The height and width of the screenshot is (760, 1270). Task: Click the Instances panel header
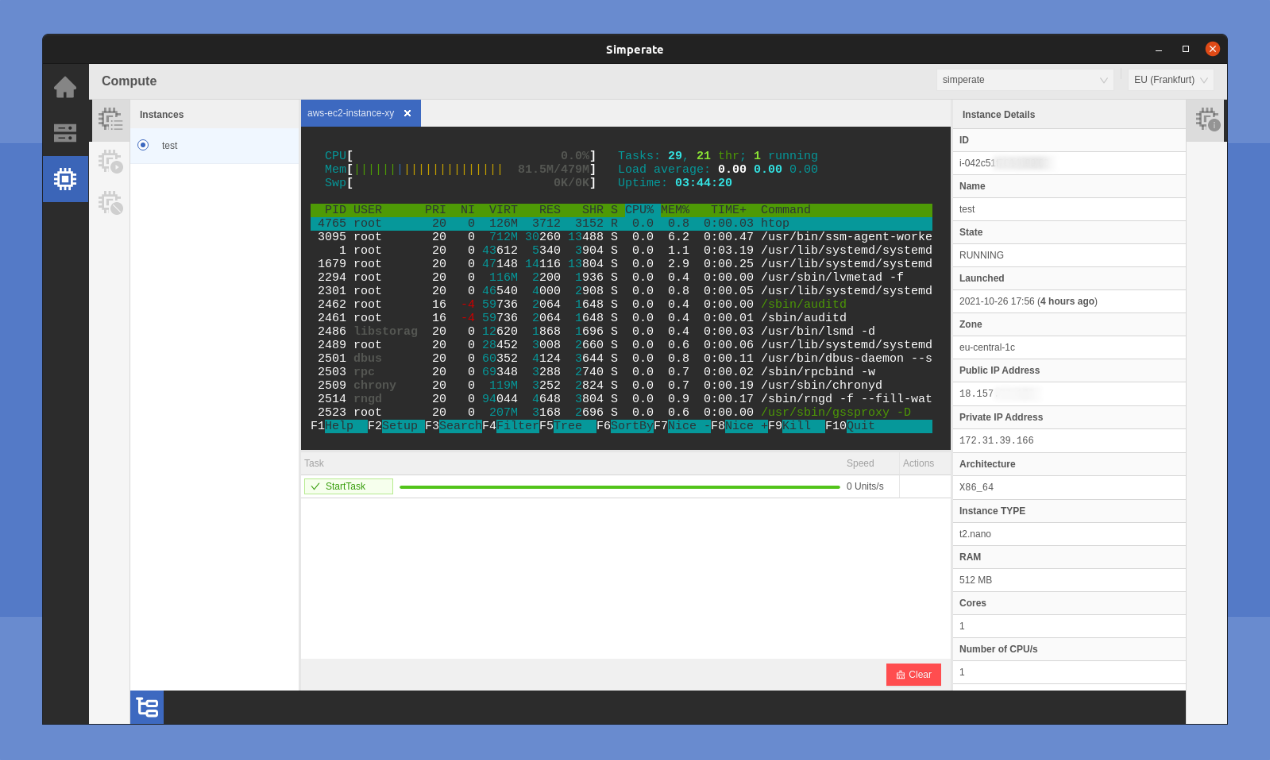coord(162,115)
